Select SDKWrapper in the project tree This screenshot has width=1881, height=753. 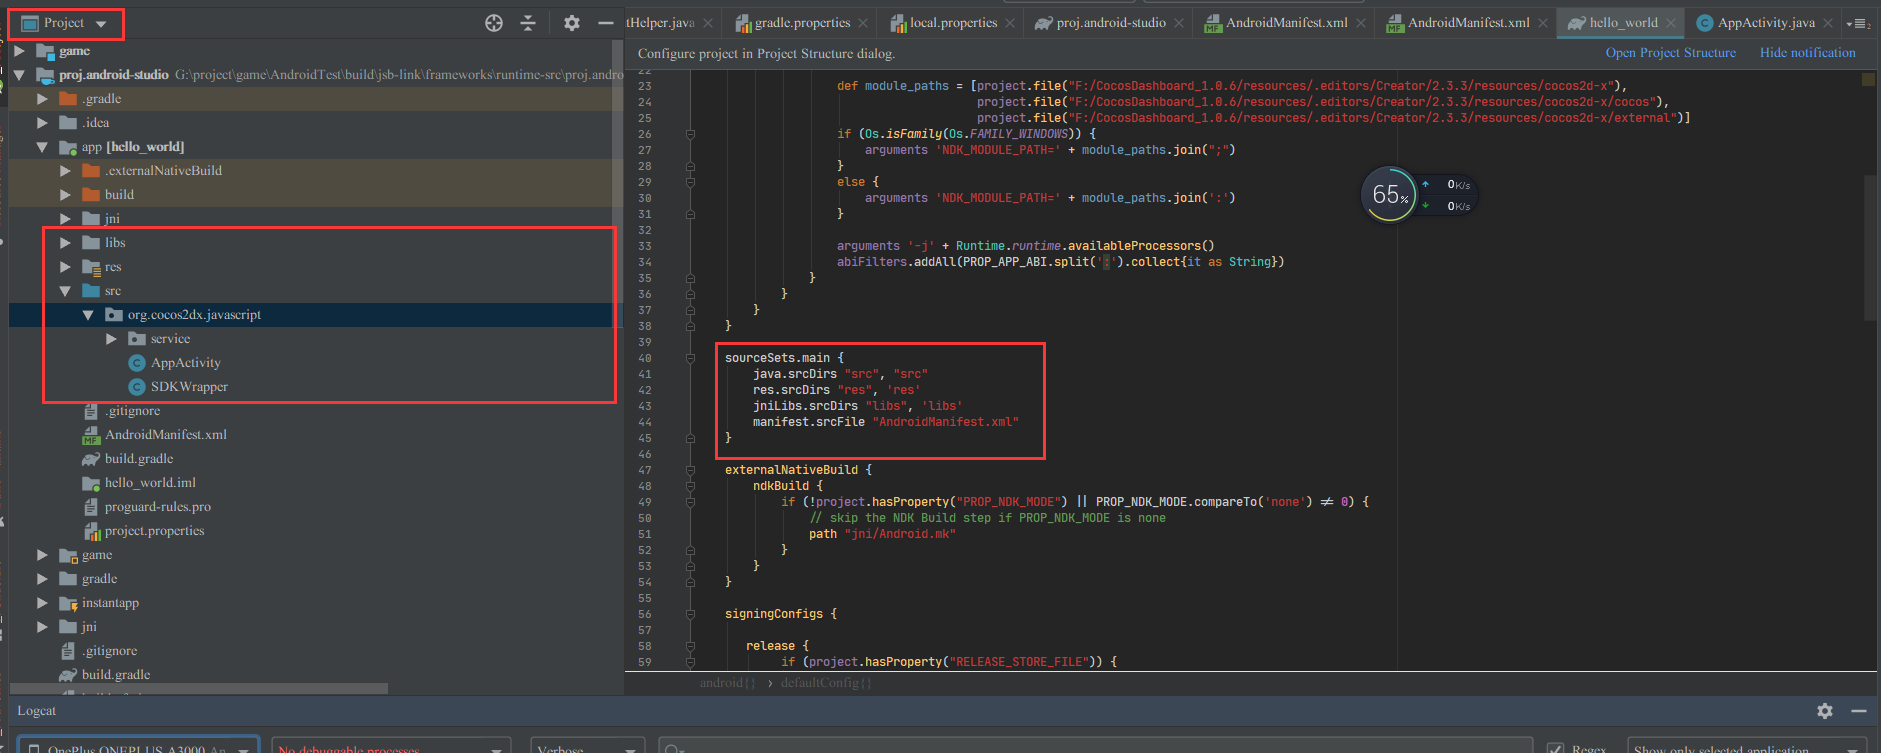tap(189, 387)
